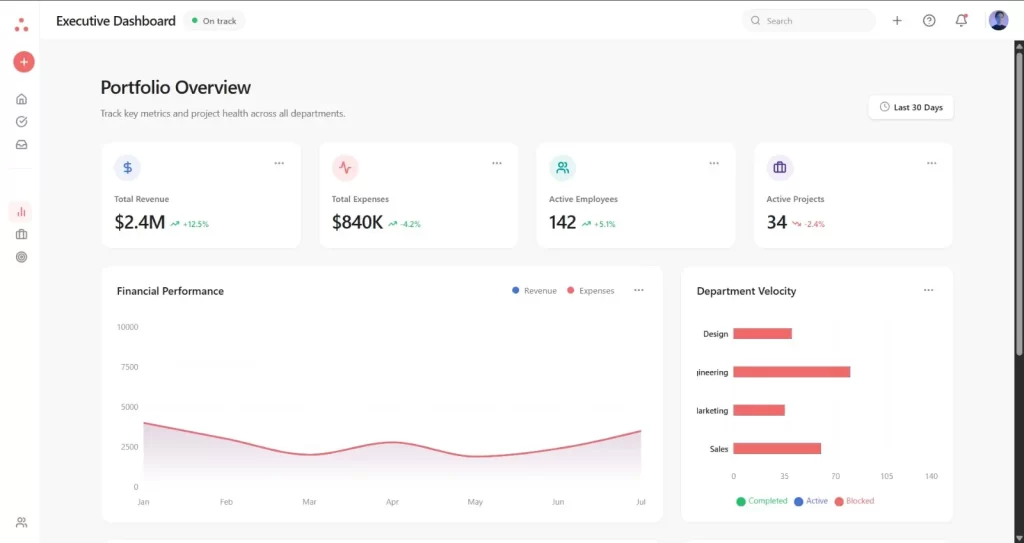The height and width of the screenshot is (543, 1024).
Task: Open the Goals target icon in sidebar
Action: [22, 257]
